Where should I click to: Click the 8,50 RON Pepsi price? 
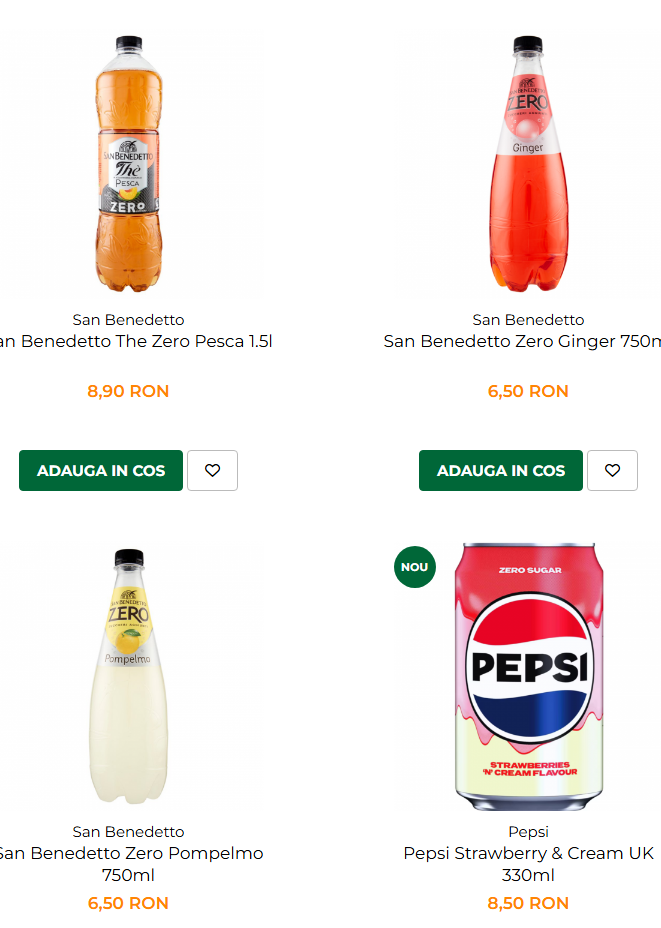pos(528,903)
